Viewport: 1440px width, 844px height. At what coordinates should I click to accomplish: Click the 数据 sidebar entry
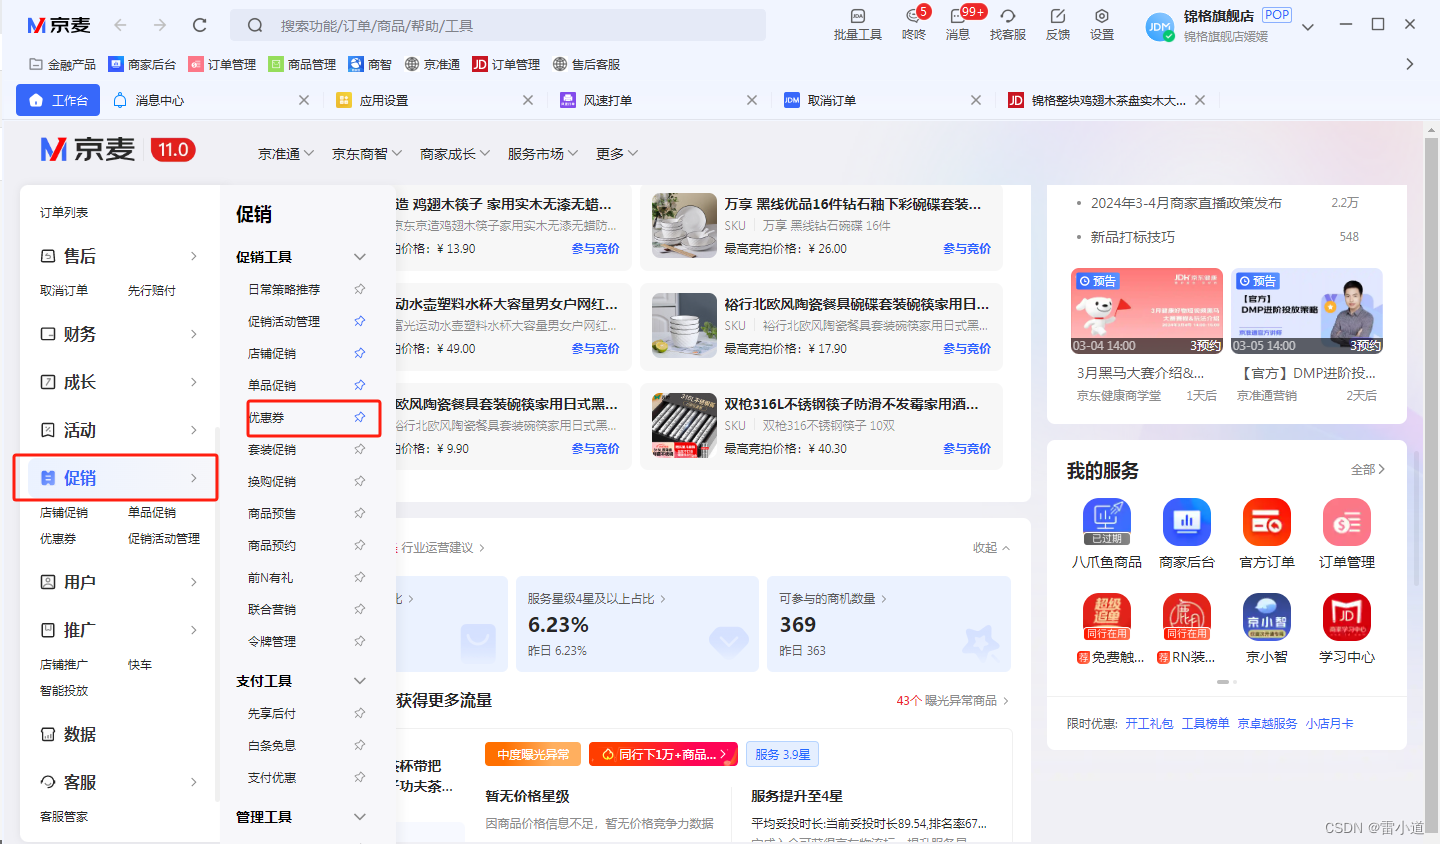[118, 734]
